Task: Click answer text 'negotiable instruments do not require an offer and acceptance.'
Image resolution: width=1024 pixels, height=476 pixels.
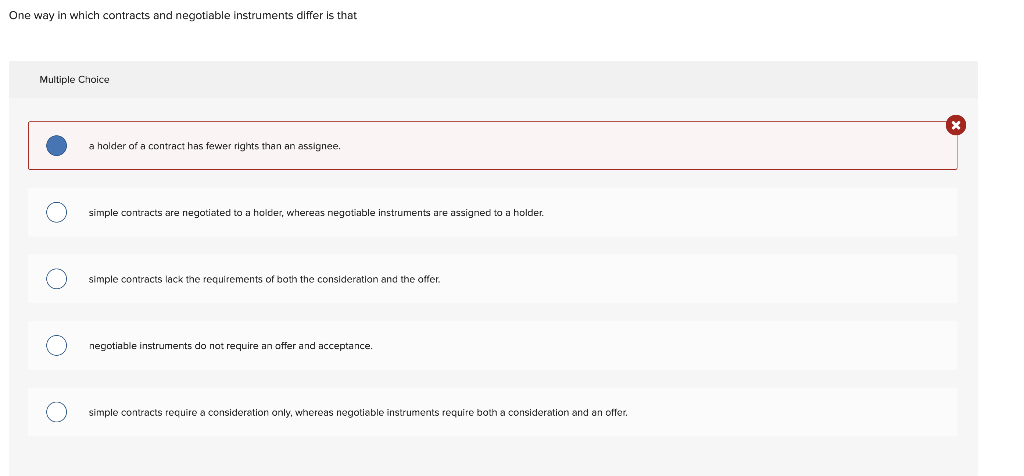Action: (x=231, y=346)
